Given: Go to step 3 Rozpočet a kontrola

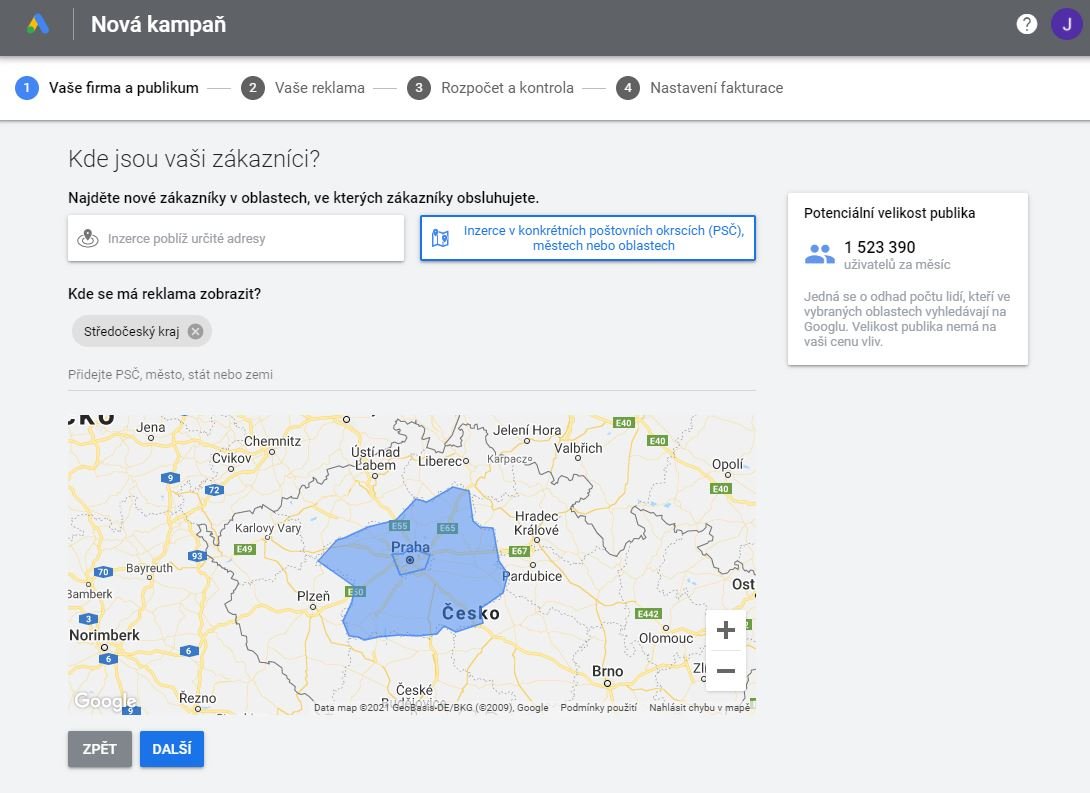Looking at the screenshot, I should tap(491, 88).
